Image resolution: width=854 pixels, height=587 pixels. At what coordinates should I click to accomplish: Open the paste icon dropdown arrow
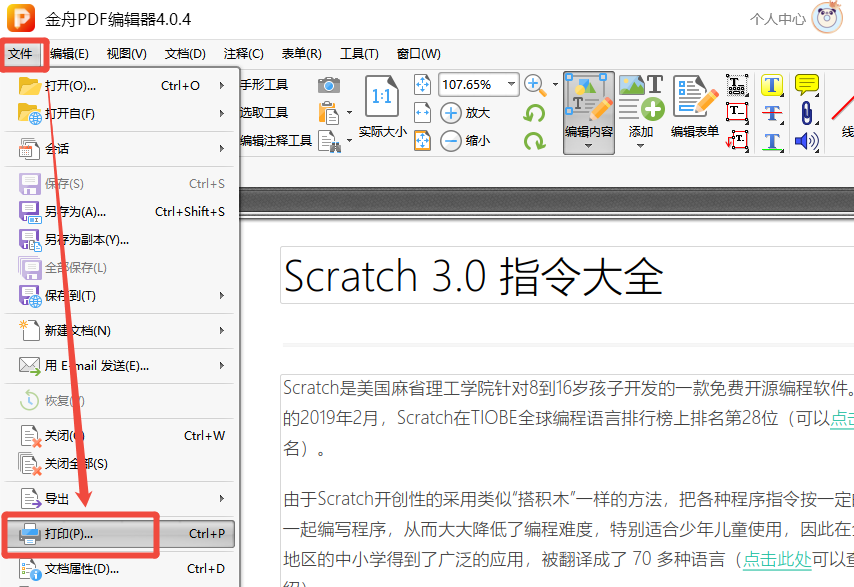click(349, 113)
